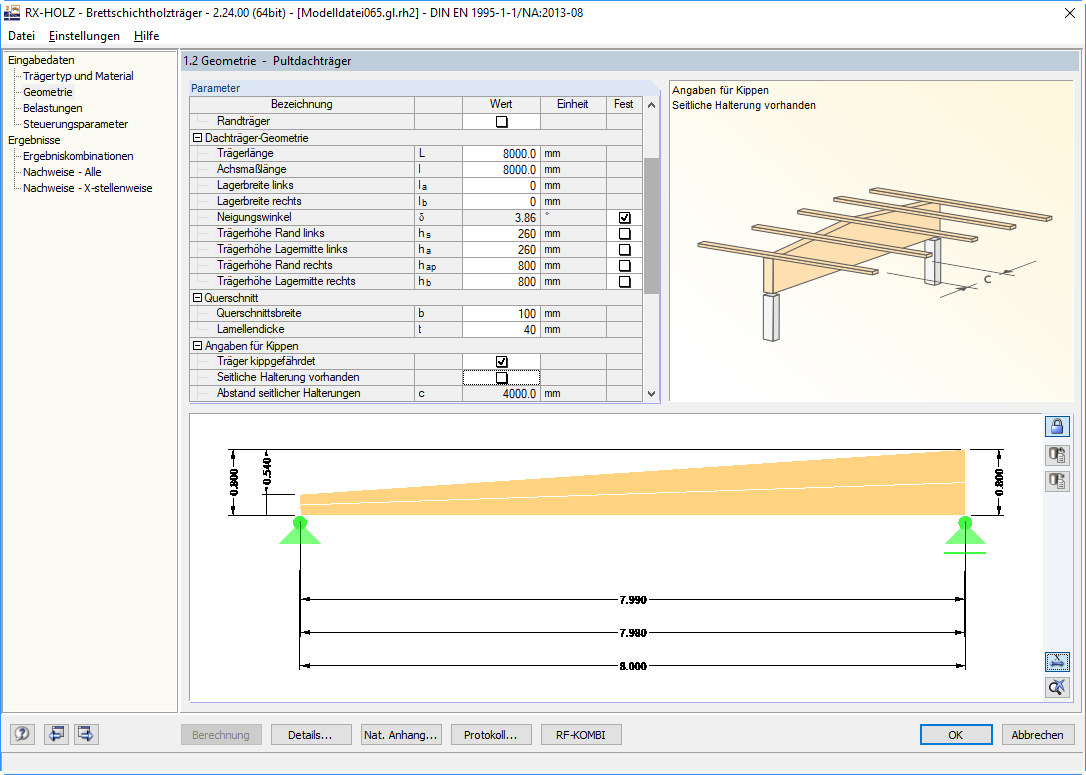
Task: Edit the Trägerhöhe Rand rechts value
Action: pos(501,265)
